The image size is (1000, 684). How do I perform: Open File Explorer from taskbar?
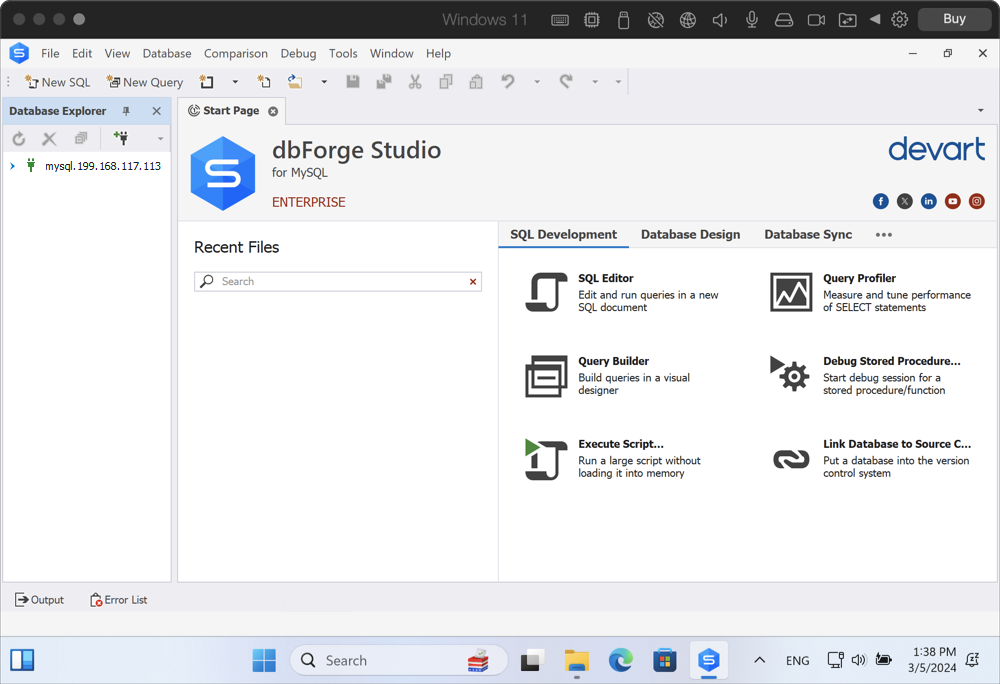pyautogui.click(x=577, y=660)
